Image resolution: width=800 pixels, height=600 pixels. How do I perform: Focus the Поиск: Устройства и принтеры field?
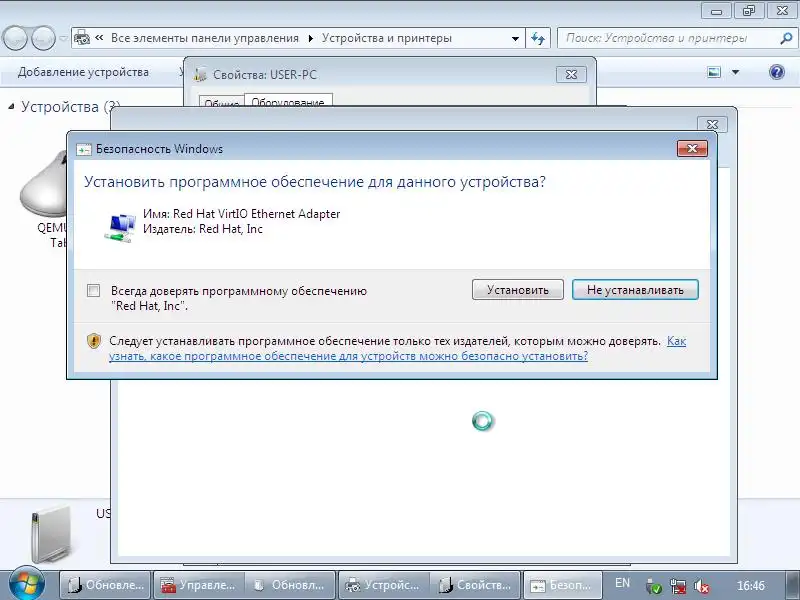tap(669, 38)
